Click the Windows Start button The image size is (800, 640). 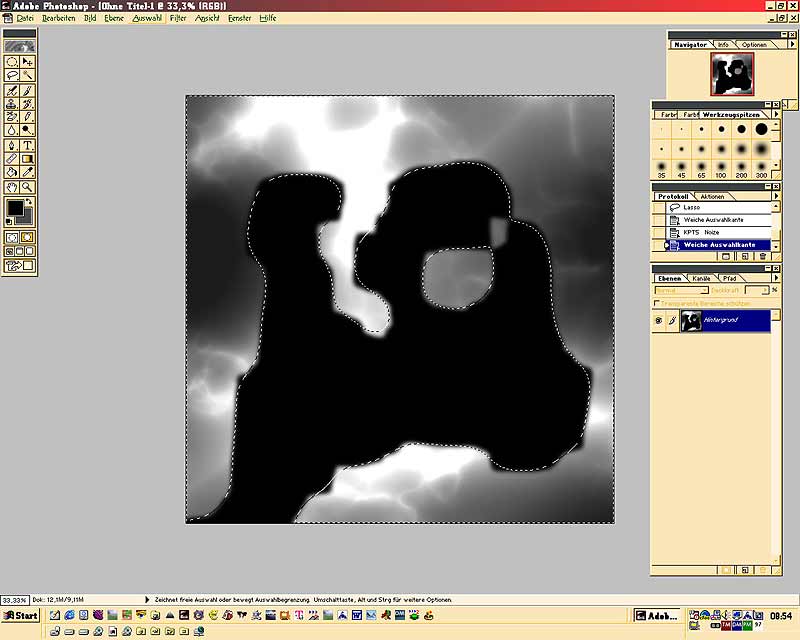pyautogui.click(x=21, y=615)
